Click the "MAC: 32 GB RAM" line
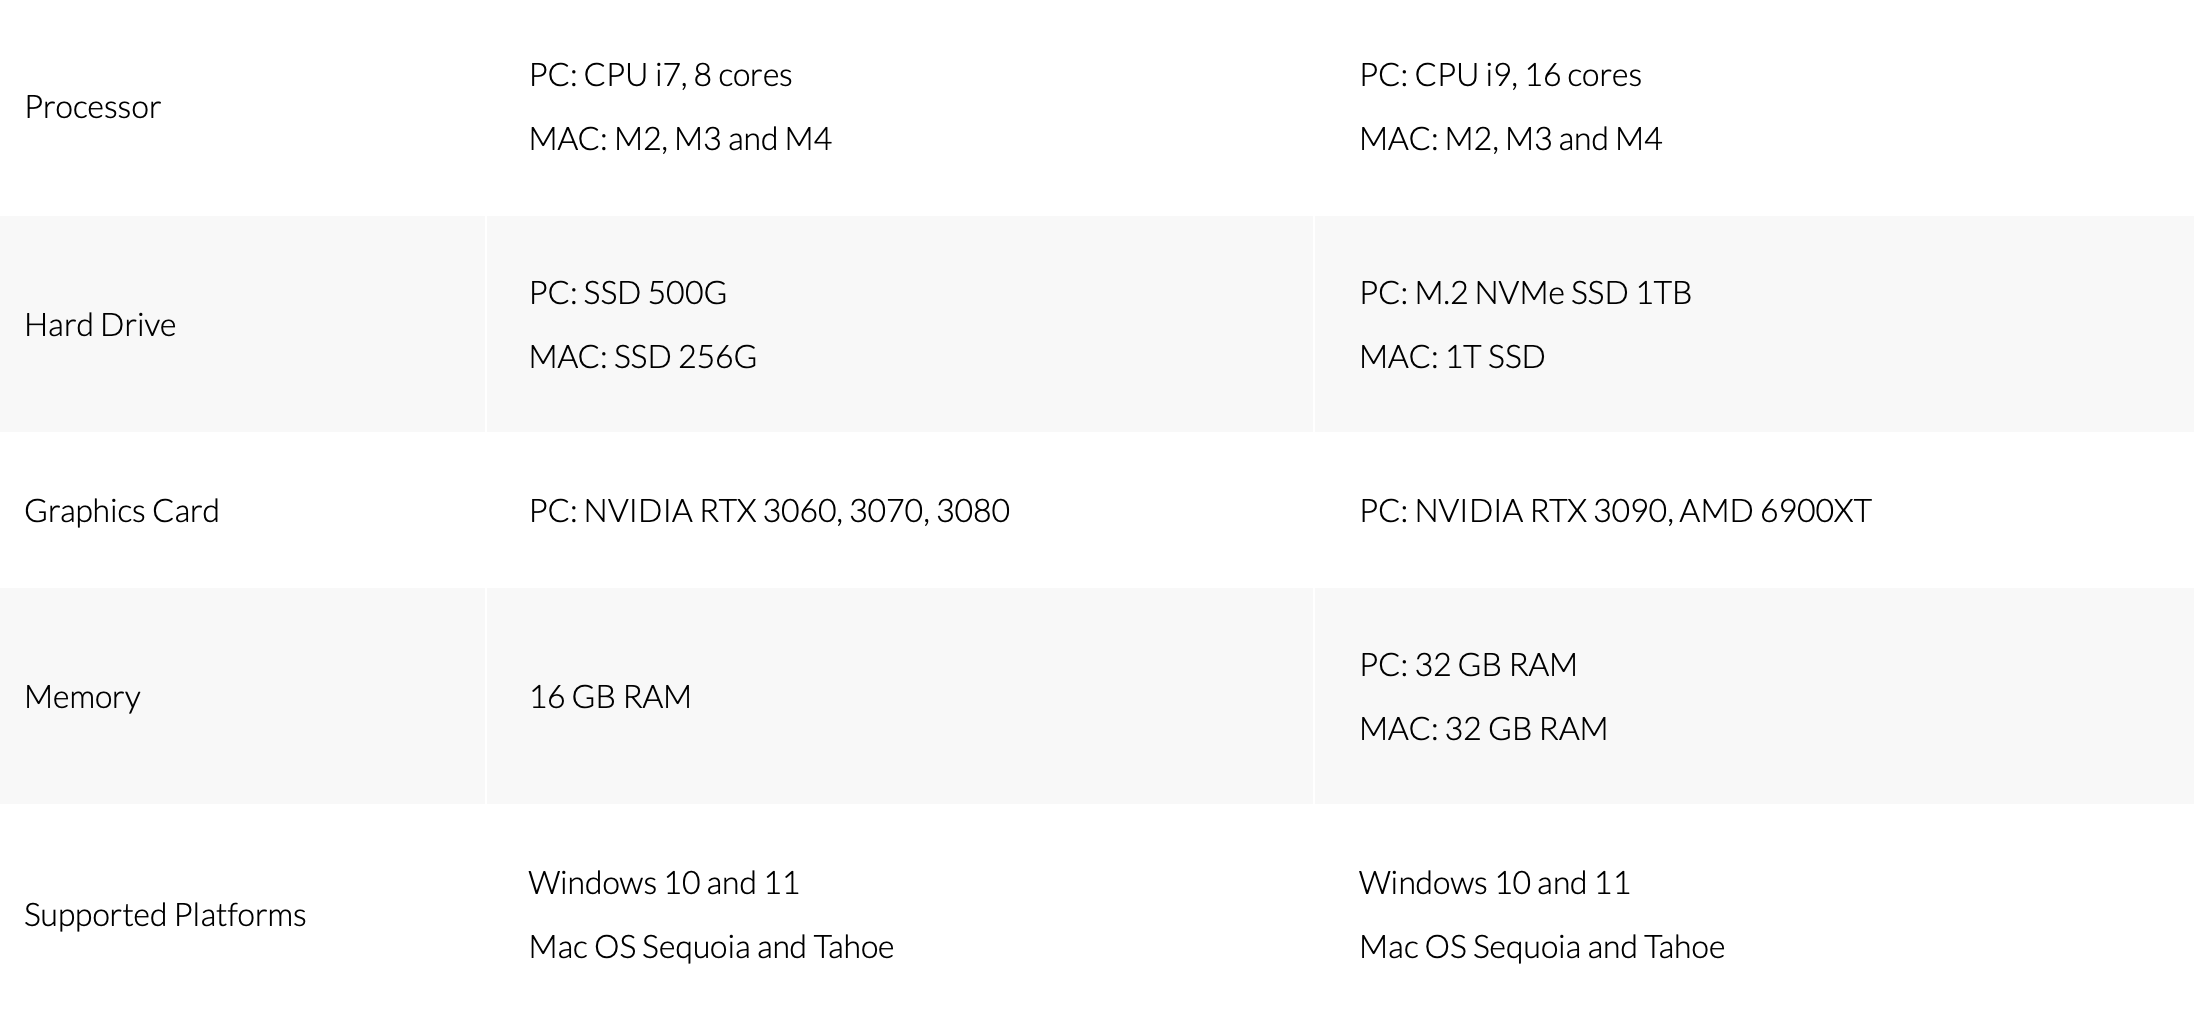 [1483, 729]
